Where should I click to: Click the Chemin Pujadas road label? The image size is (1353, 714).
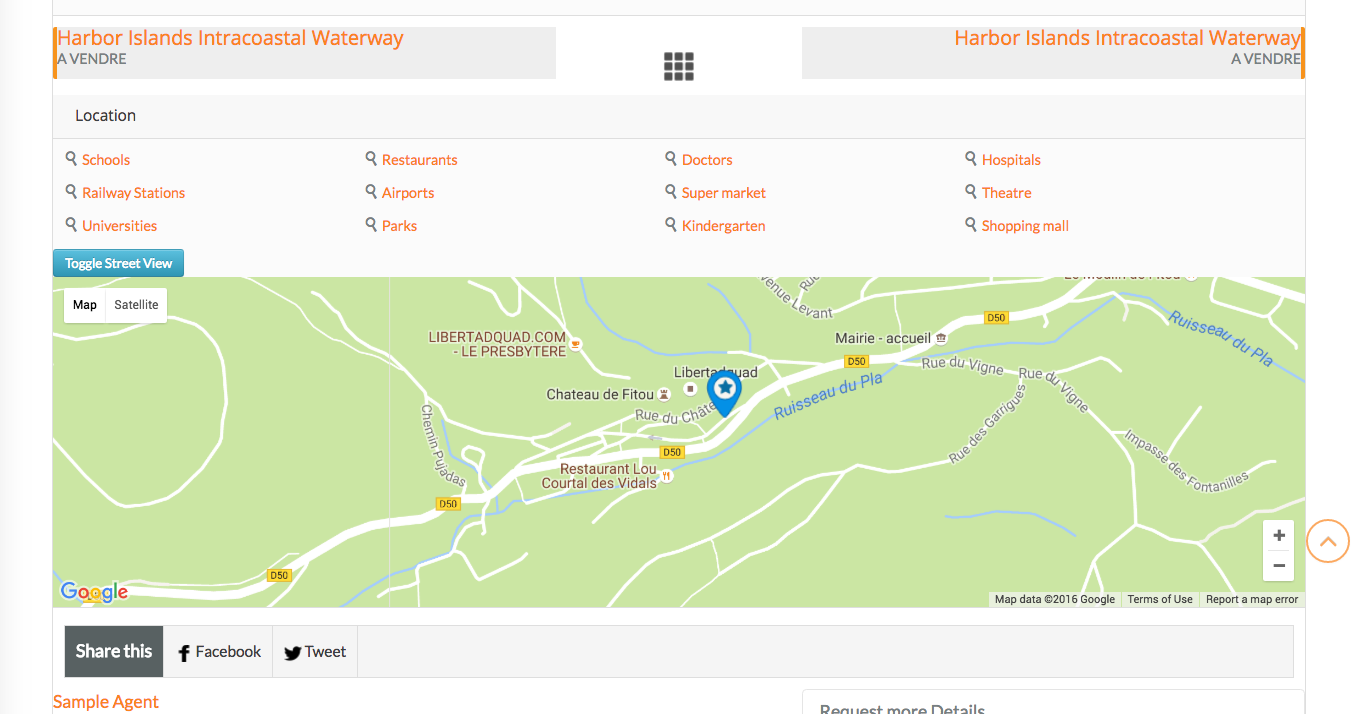444,445
